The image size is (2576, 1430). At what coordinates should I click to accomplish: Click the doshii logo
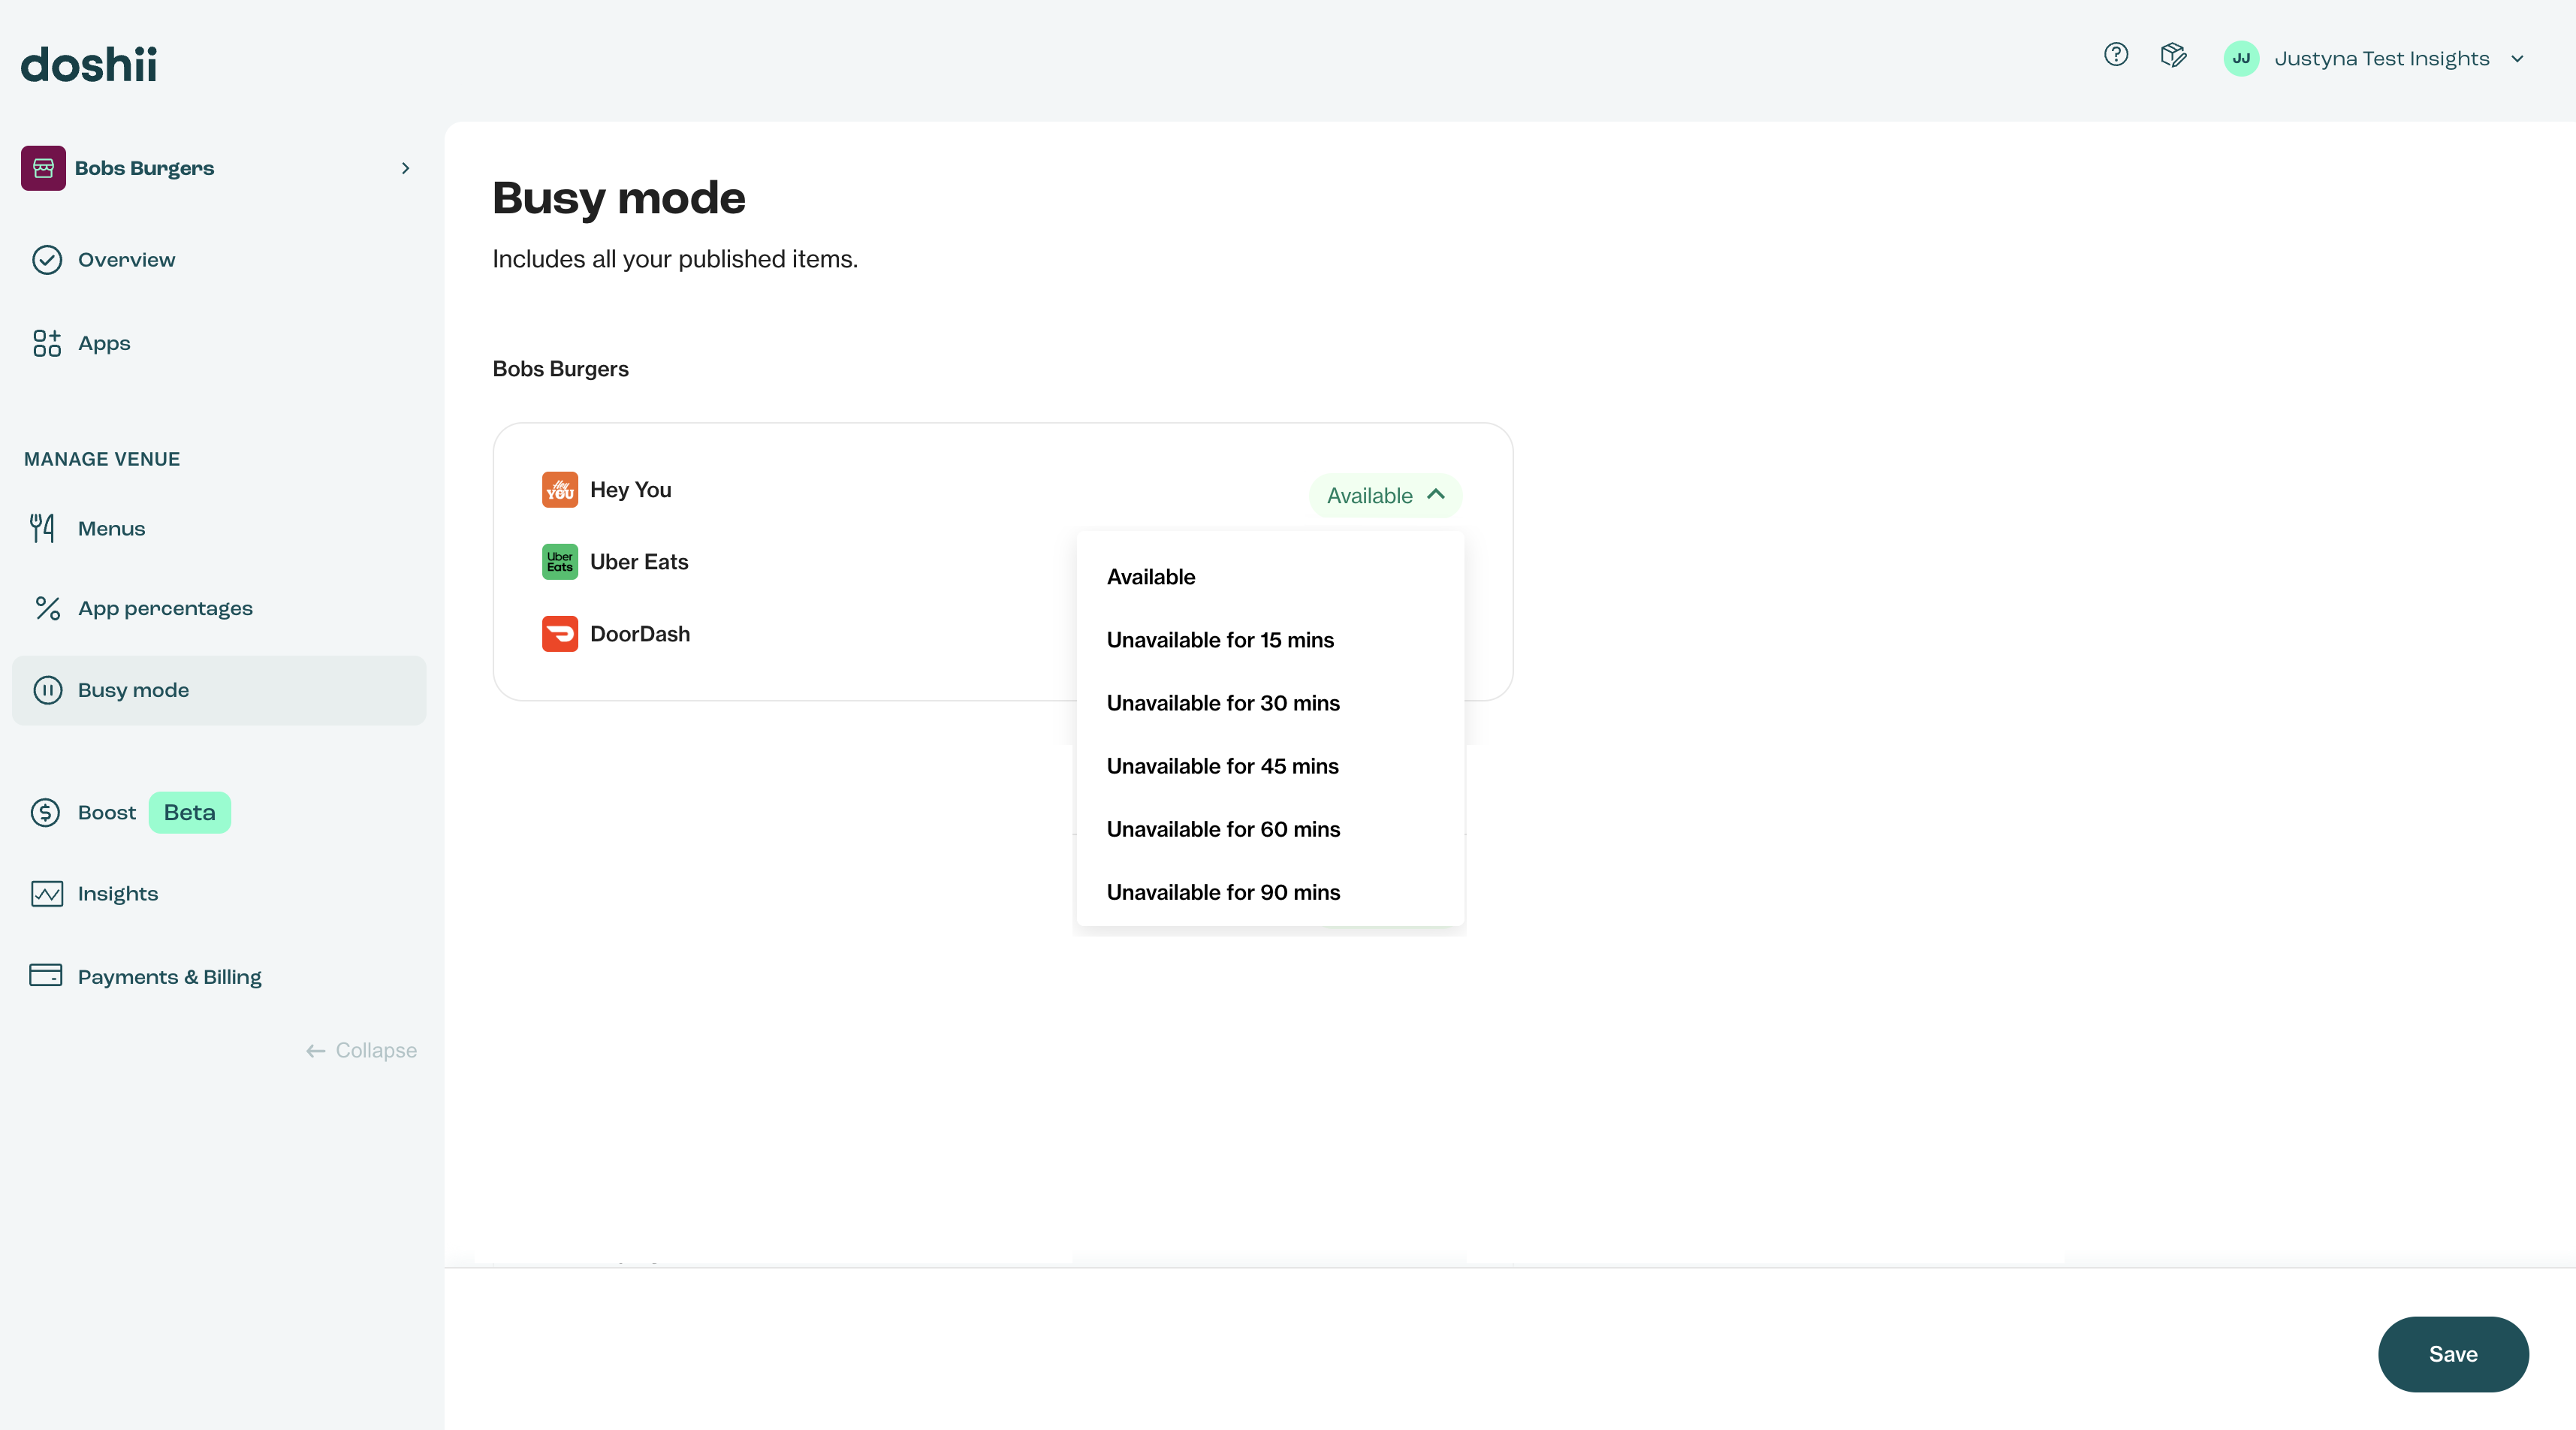point(89,65)
